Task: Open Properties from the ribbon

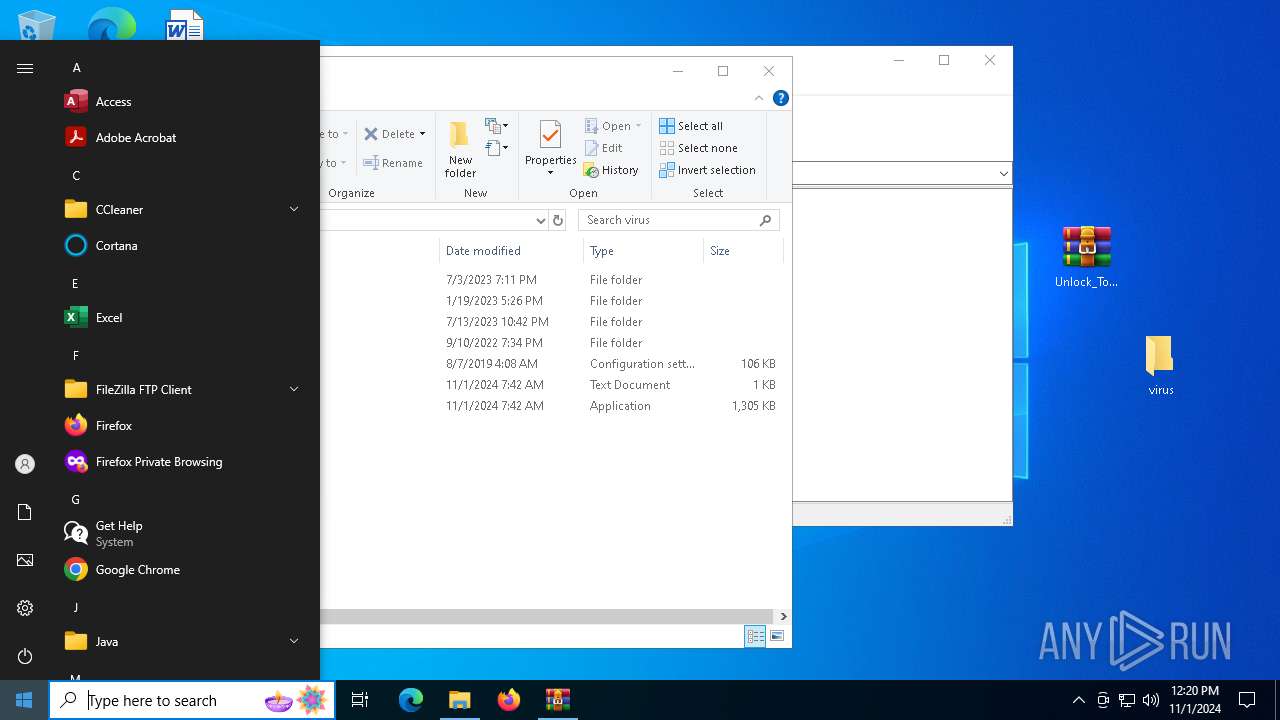Action: tap(550, 142)
